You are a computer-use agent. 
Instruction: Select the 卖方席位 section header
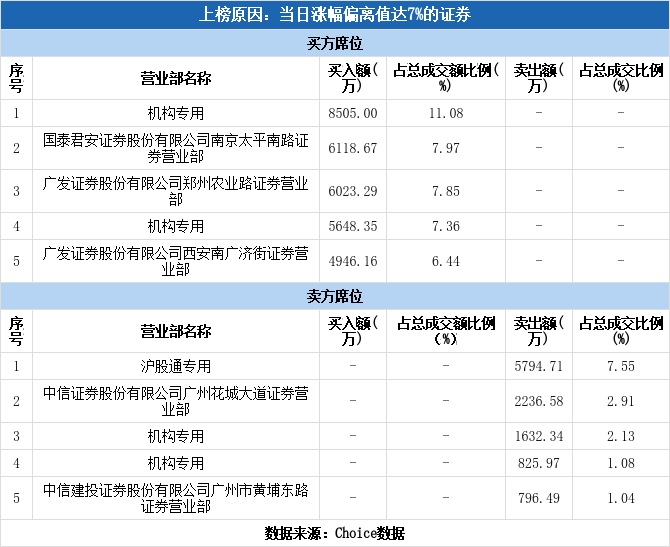point(335,296)
